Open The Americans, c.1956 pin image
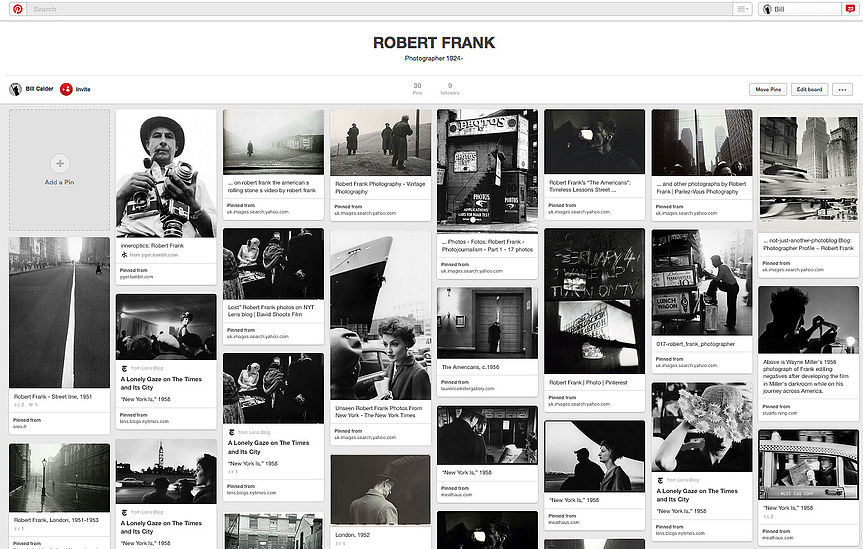Viewport: 863px width, 549px height. point(488,323)
